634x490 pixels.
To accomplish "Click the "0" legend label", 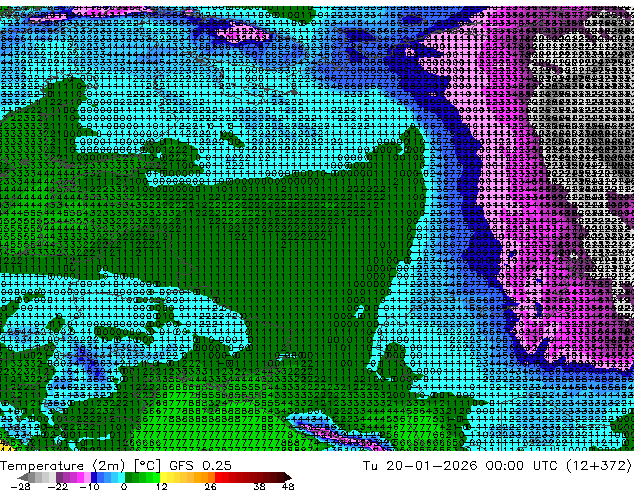I will [x=124, y=486].
